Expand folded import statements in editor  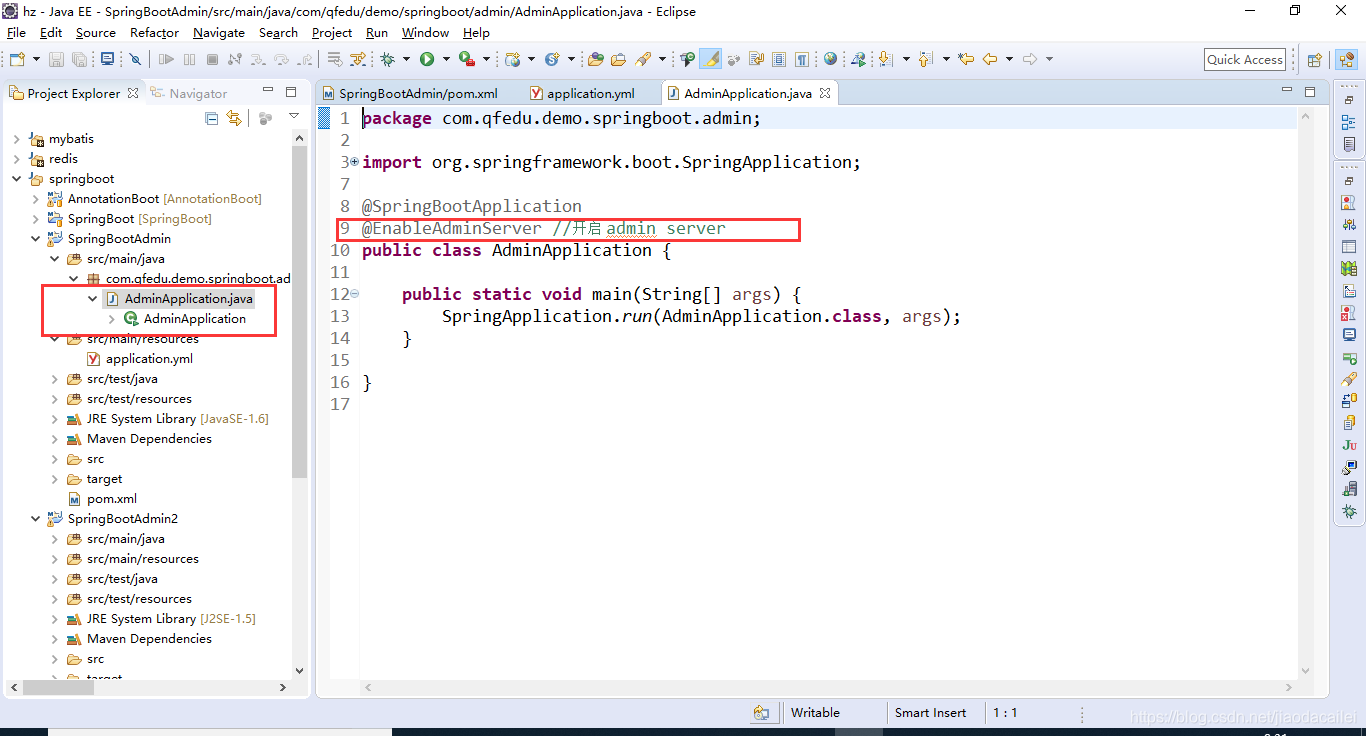coord(355,162)
